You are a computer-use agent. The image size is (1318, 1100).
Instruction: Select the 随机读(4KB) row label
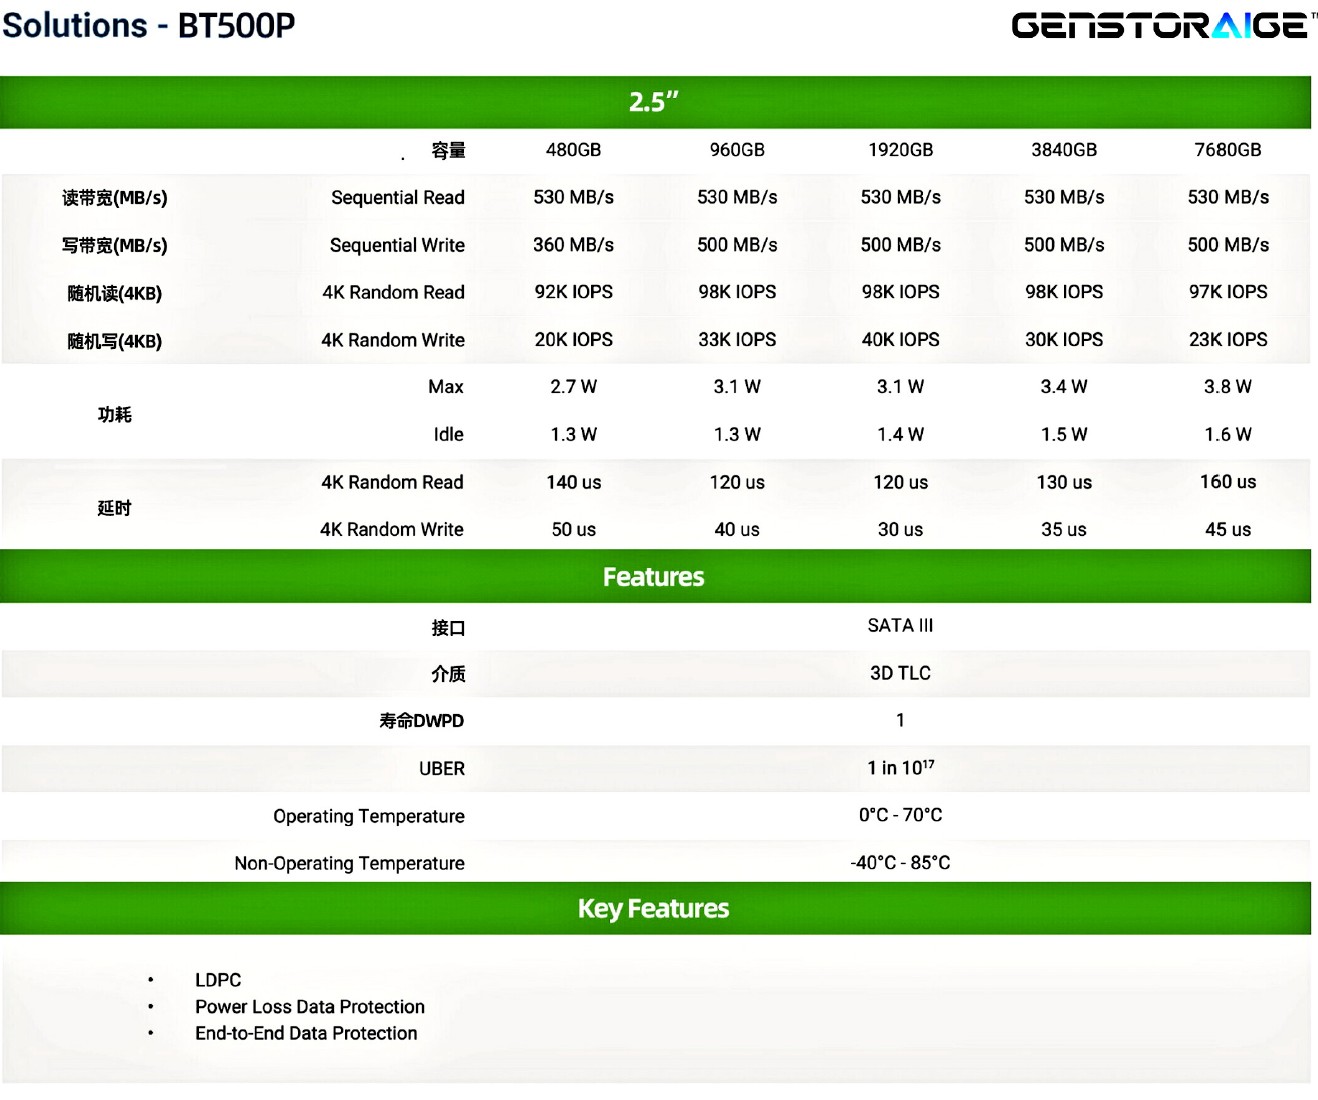[x=115, y=294]
